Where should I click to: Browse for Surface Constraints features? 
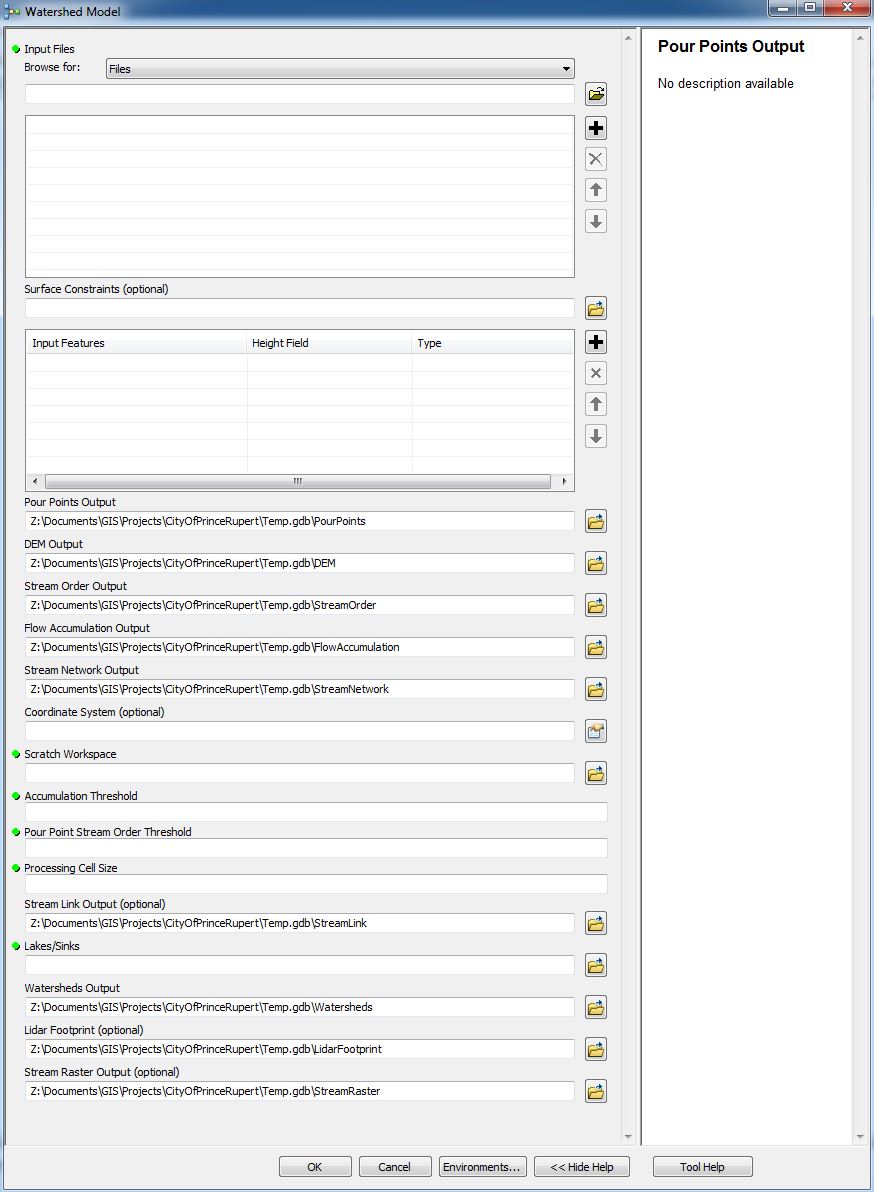click(596, 309)
